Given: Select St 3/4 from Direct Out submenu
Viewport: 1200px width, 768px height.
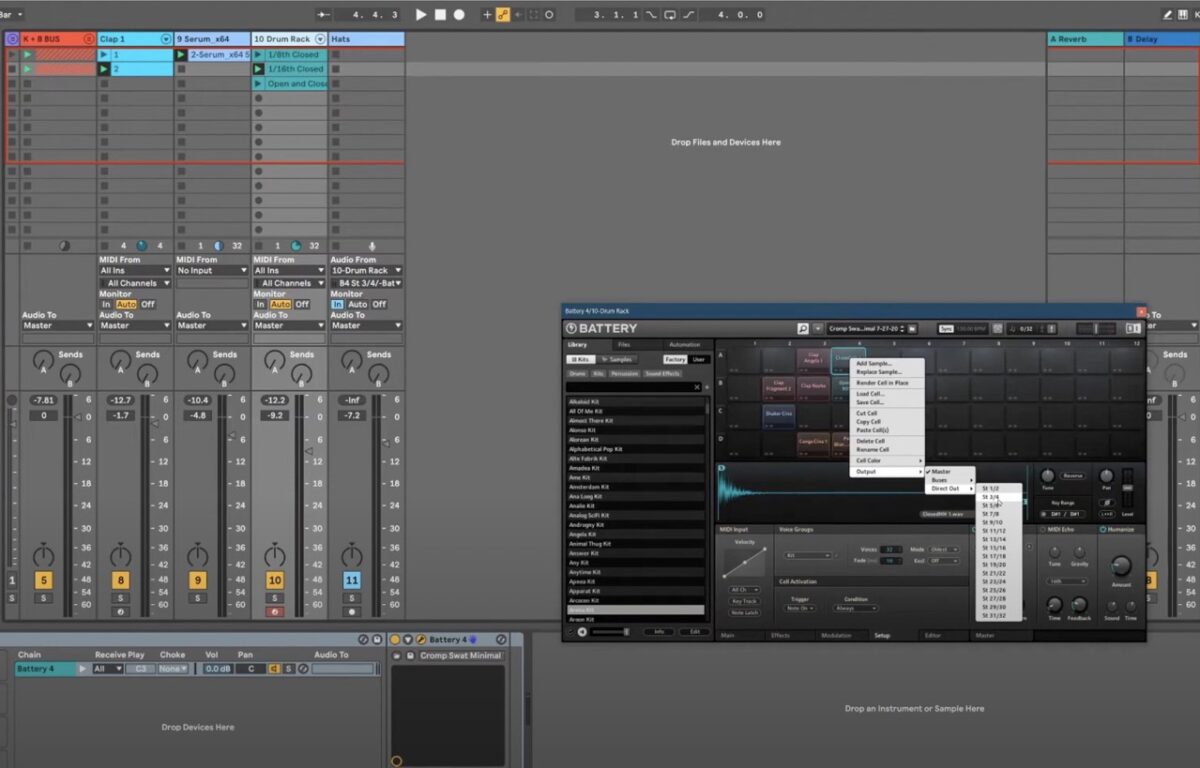Looking at the screenshot, I should point(992,497).
